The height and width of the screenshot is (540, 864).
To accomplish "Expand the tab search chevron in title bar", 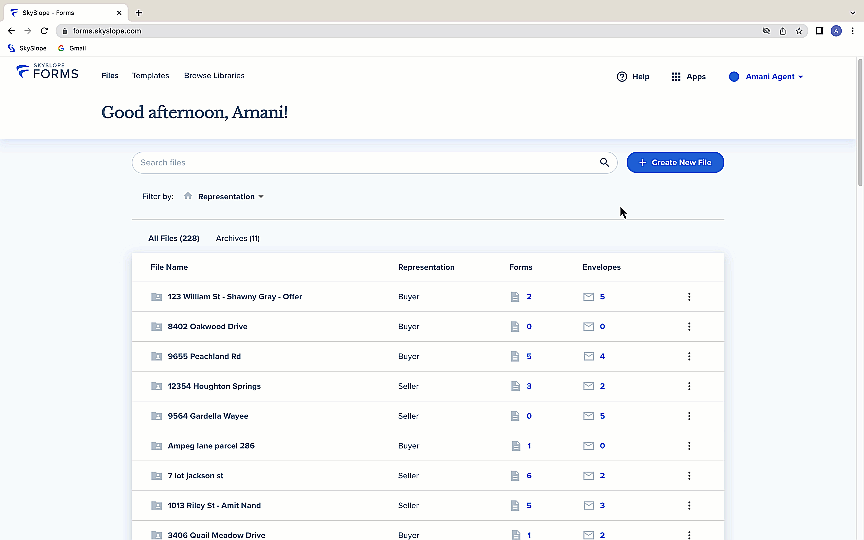I will [852, 13].
